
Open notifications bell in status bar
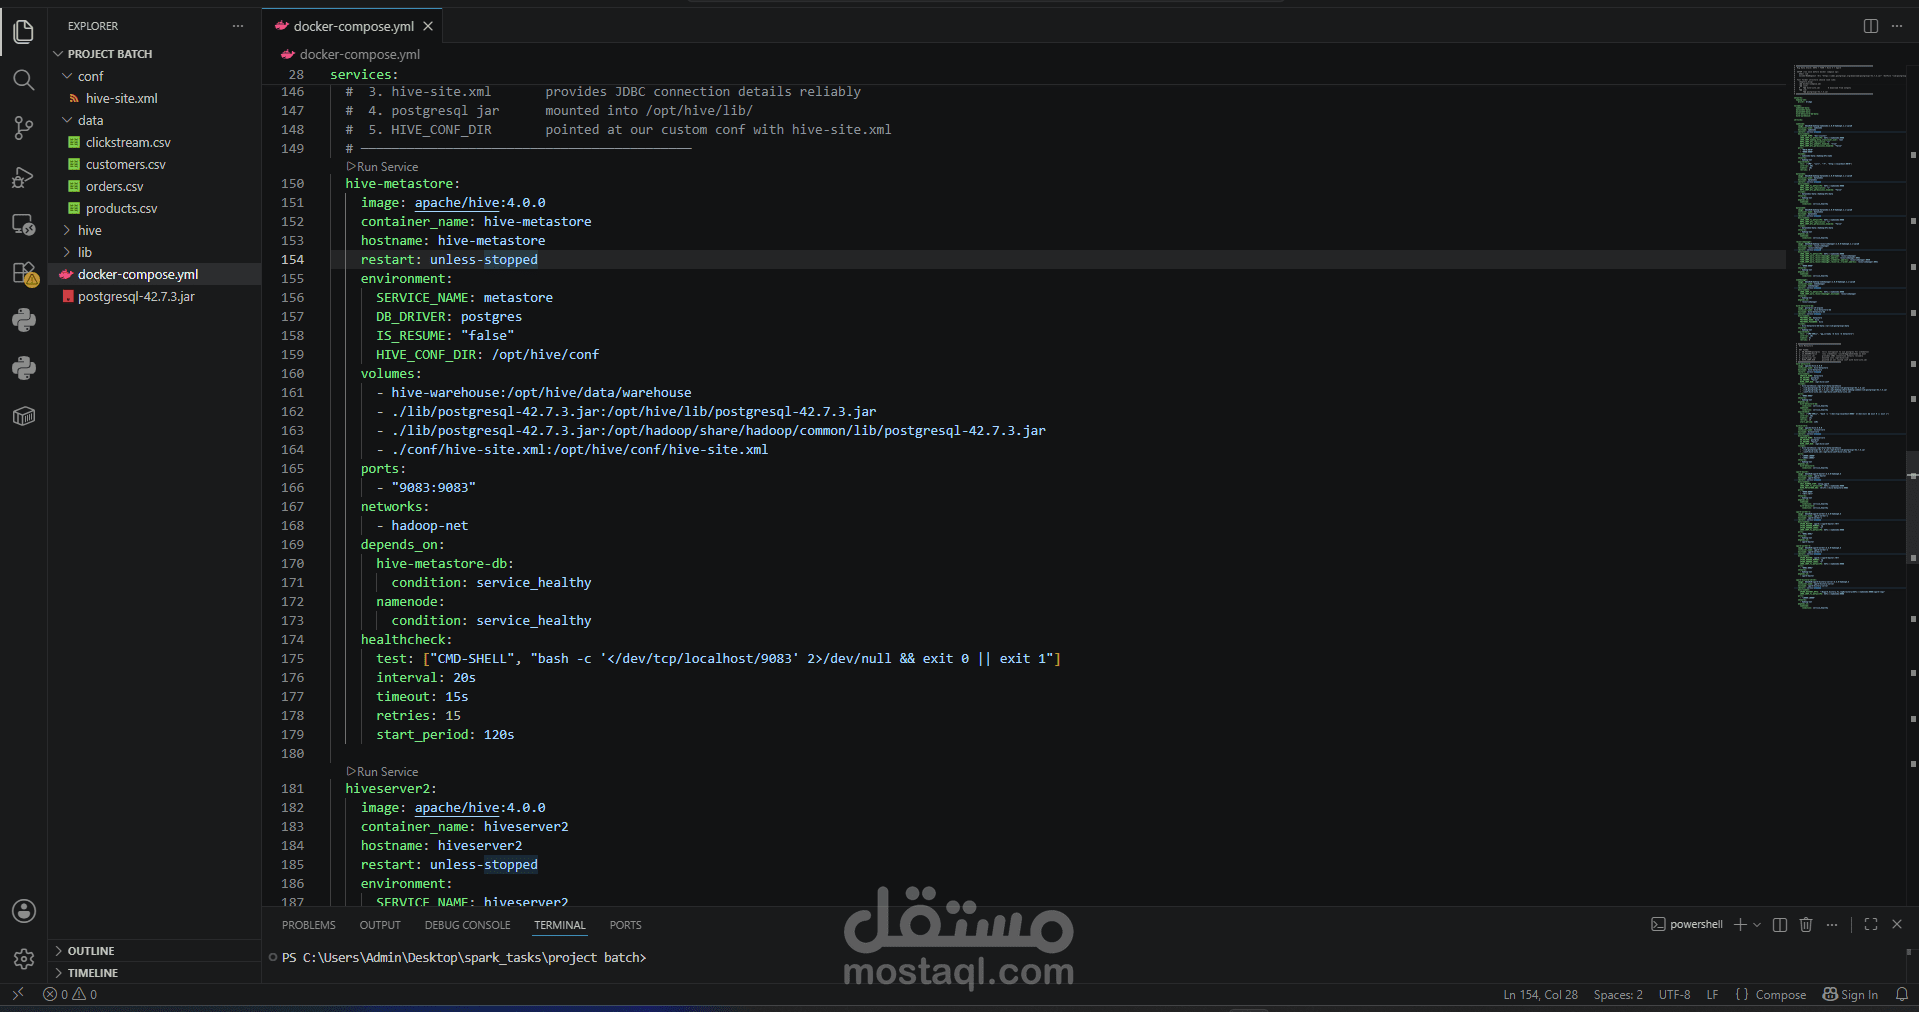[x=1902, y=994]
